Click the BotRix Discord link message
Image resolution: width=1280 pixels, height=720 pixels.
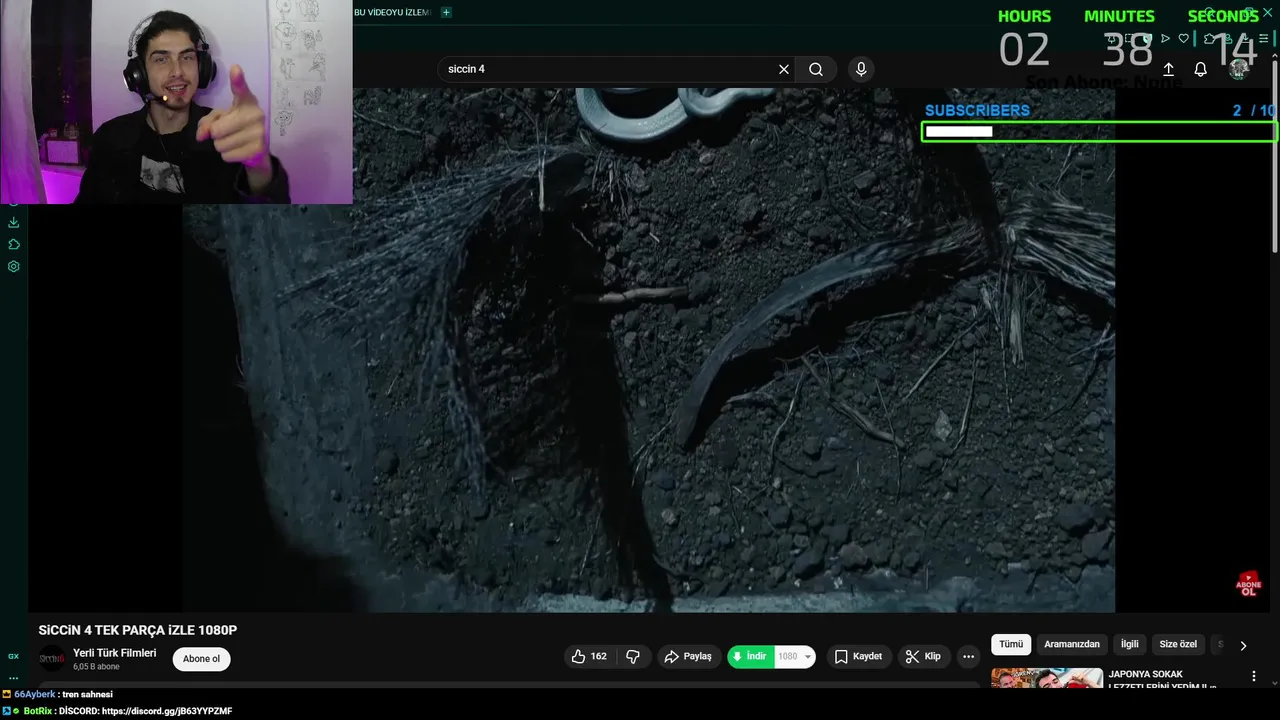[x=145, y=711]
